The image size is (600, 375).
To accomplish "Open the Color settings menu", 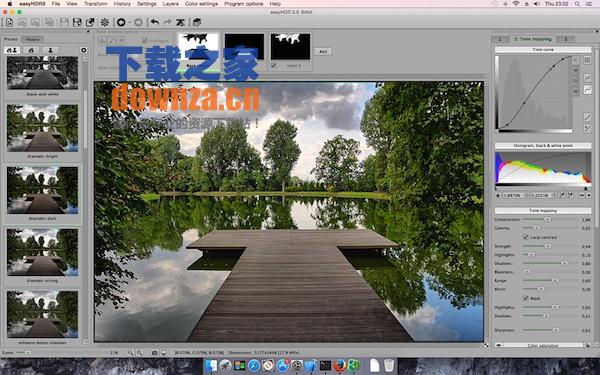I will [201, 3].
